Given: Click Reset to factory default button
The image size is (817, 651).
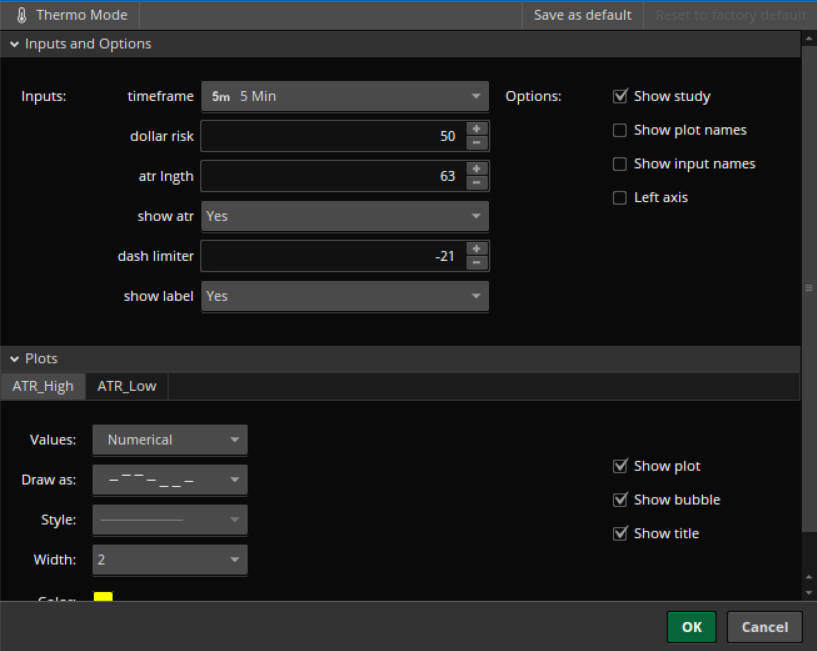Looking at the screenshot, I should tap(731, 15).
